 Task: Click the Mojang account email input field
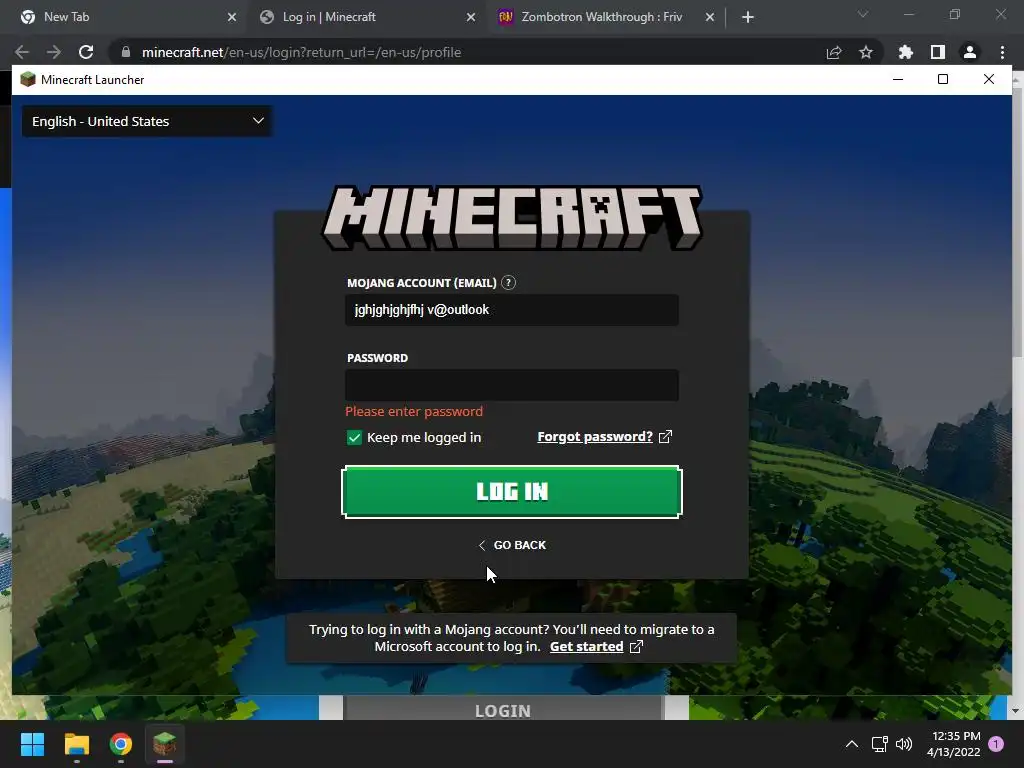[511, 310]
